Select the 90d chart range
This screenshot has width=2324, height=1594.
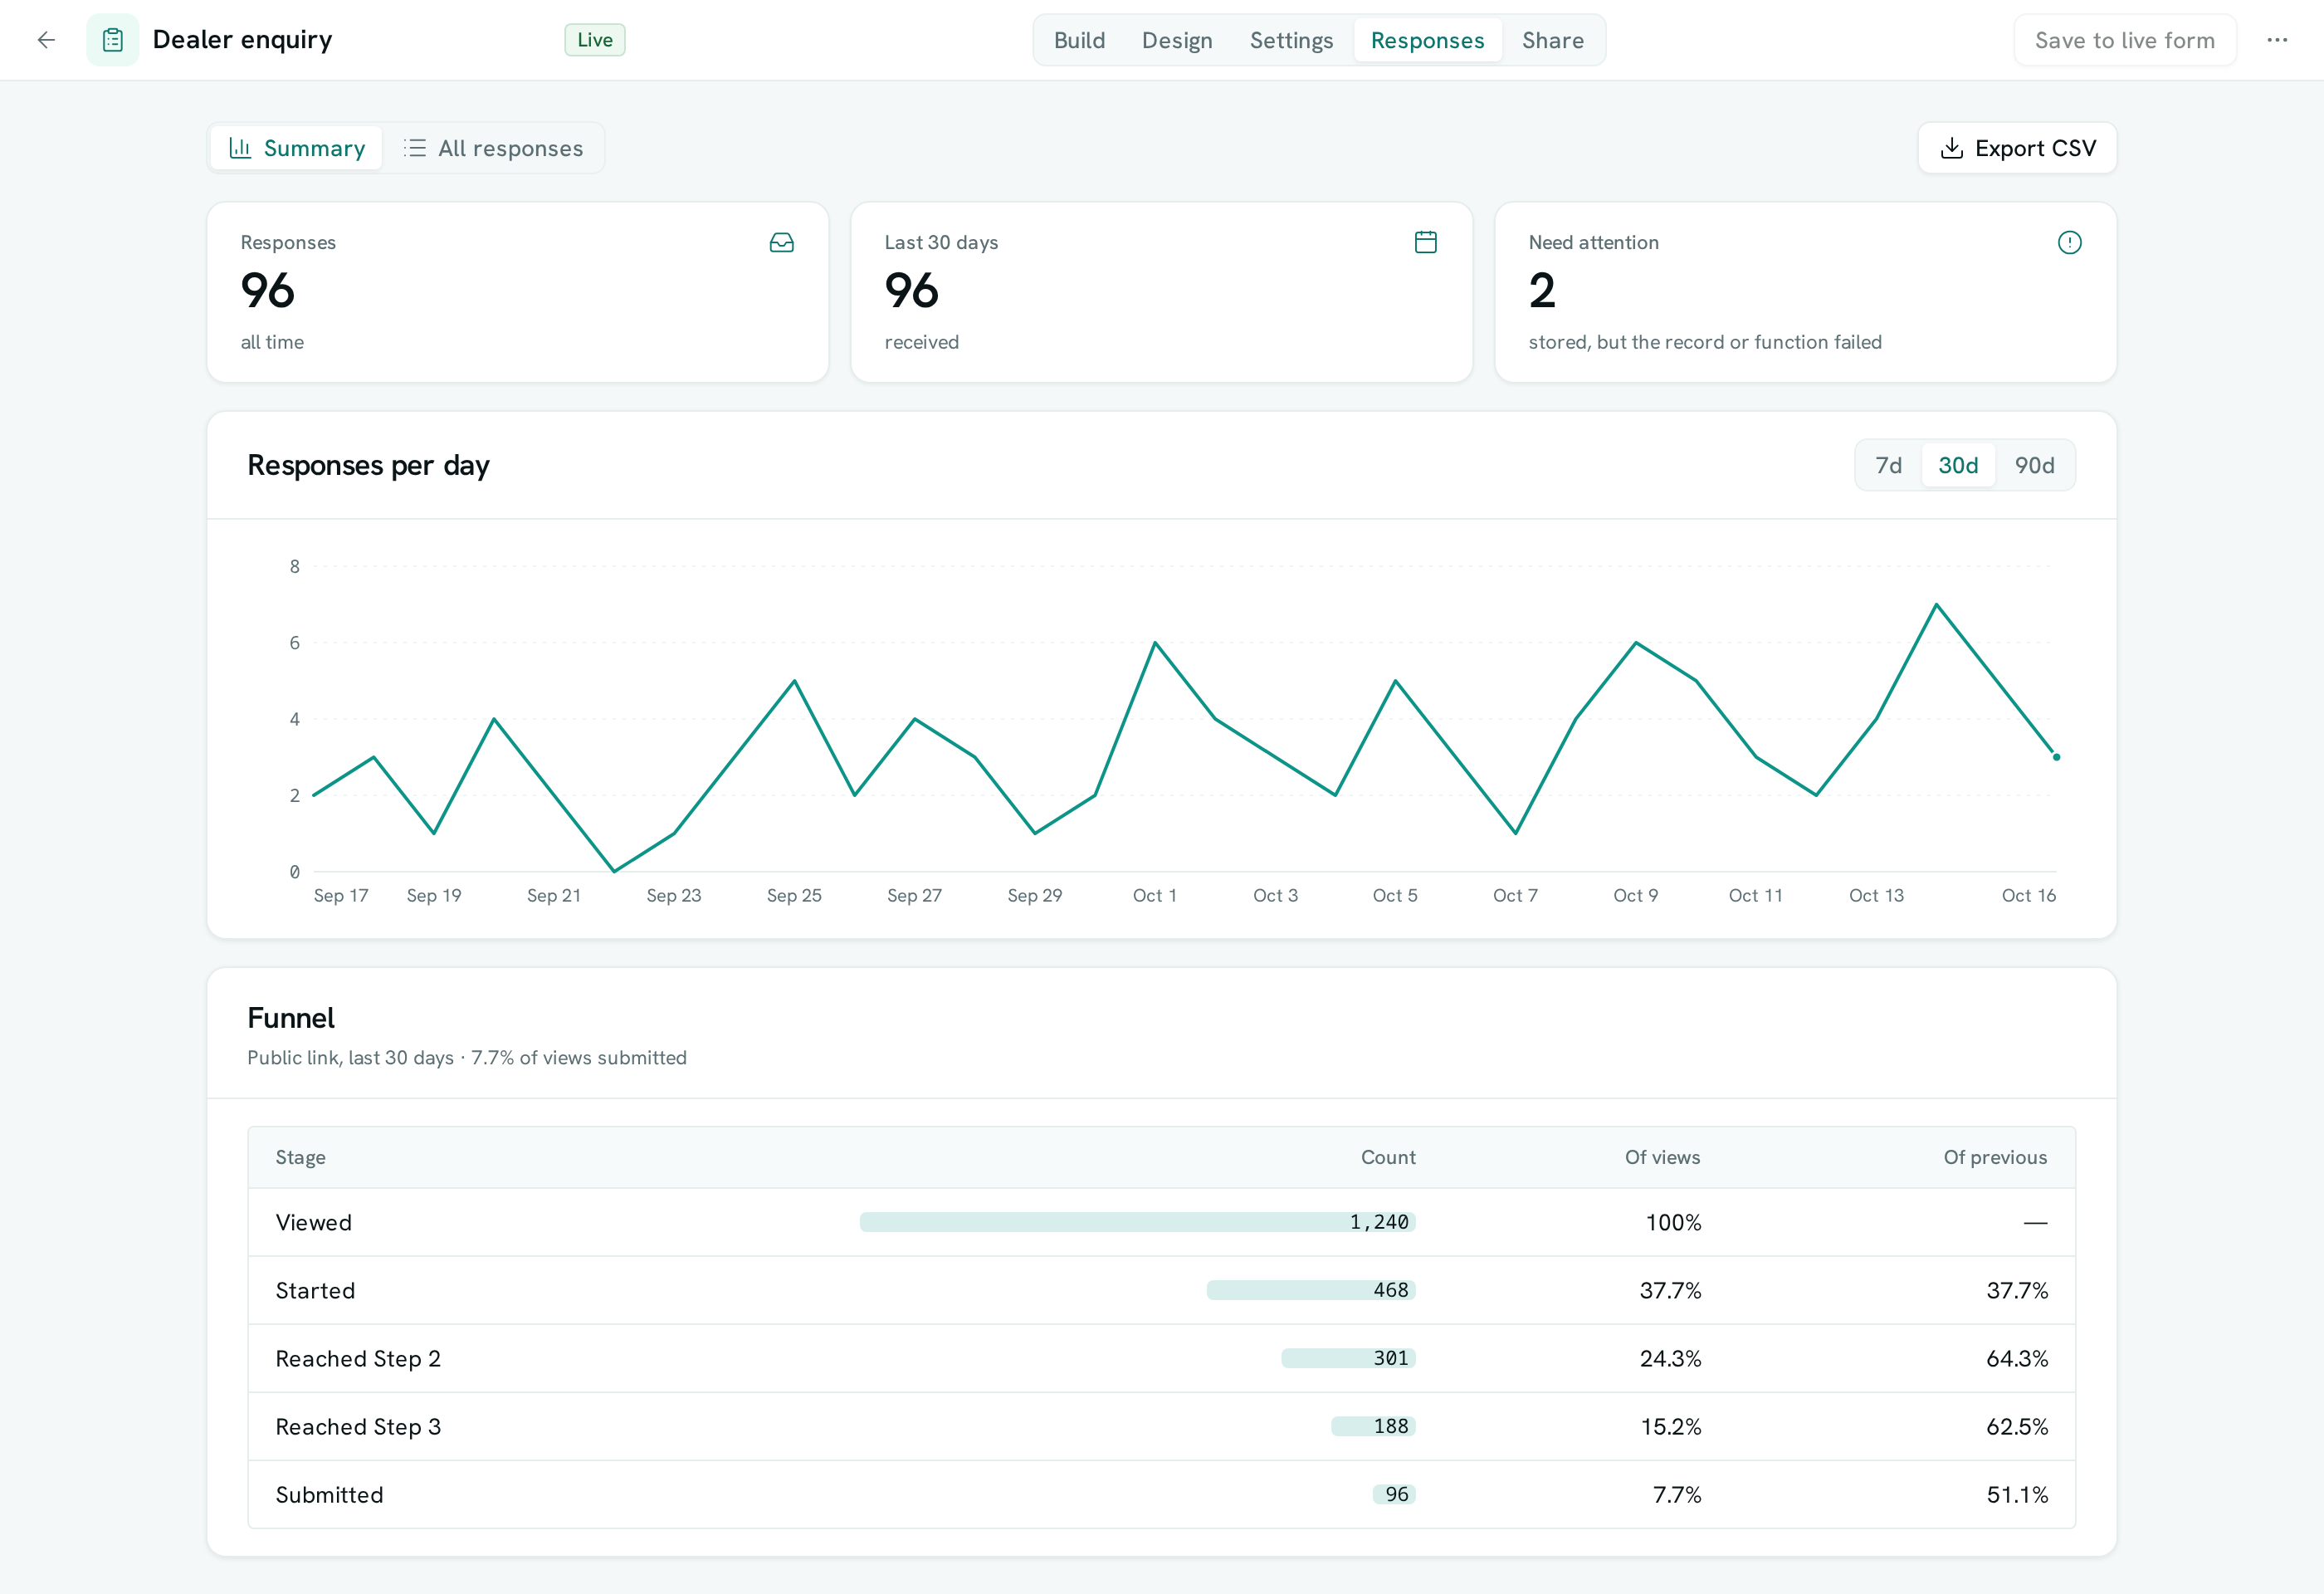pyautogui.click(x=2034, y=465)
